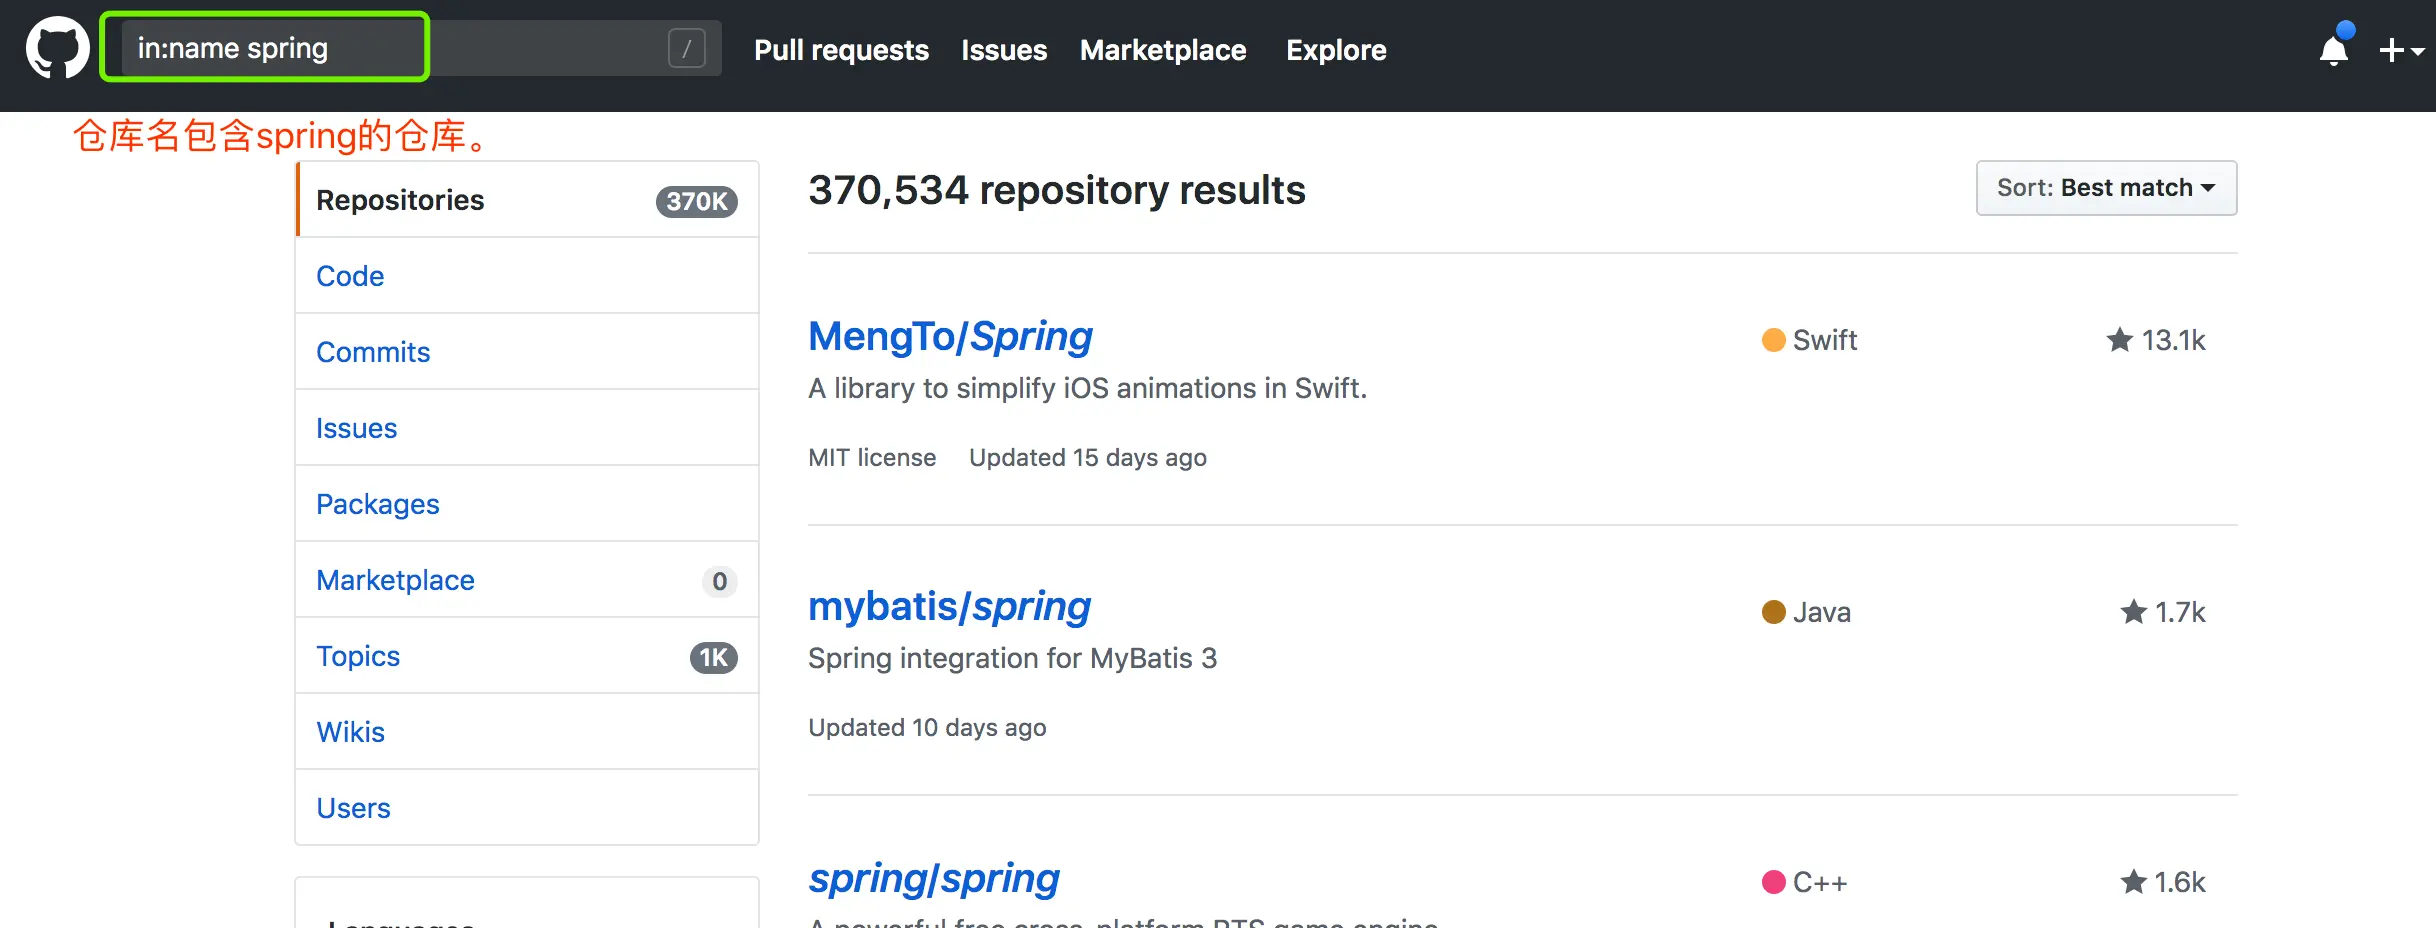Screen dimensions: 2436x928
Task: Select Code in the search sidebar
Action: coord(350,276)
